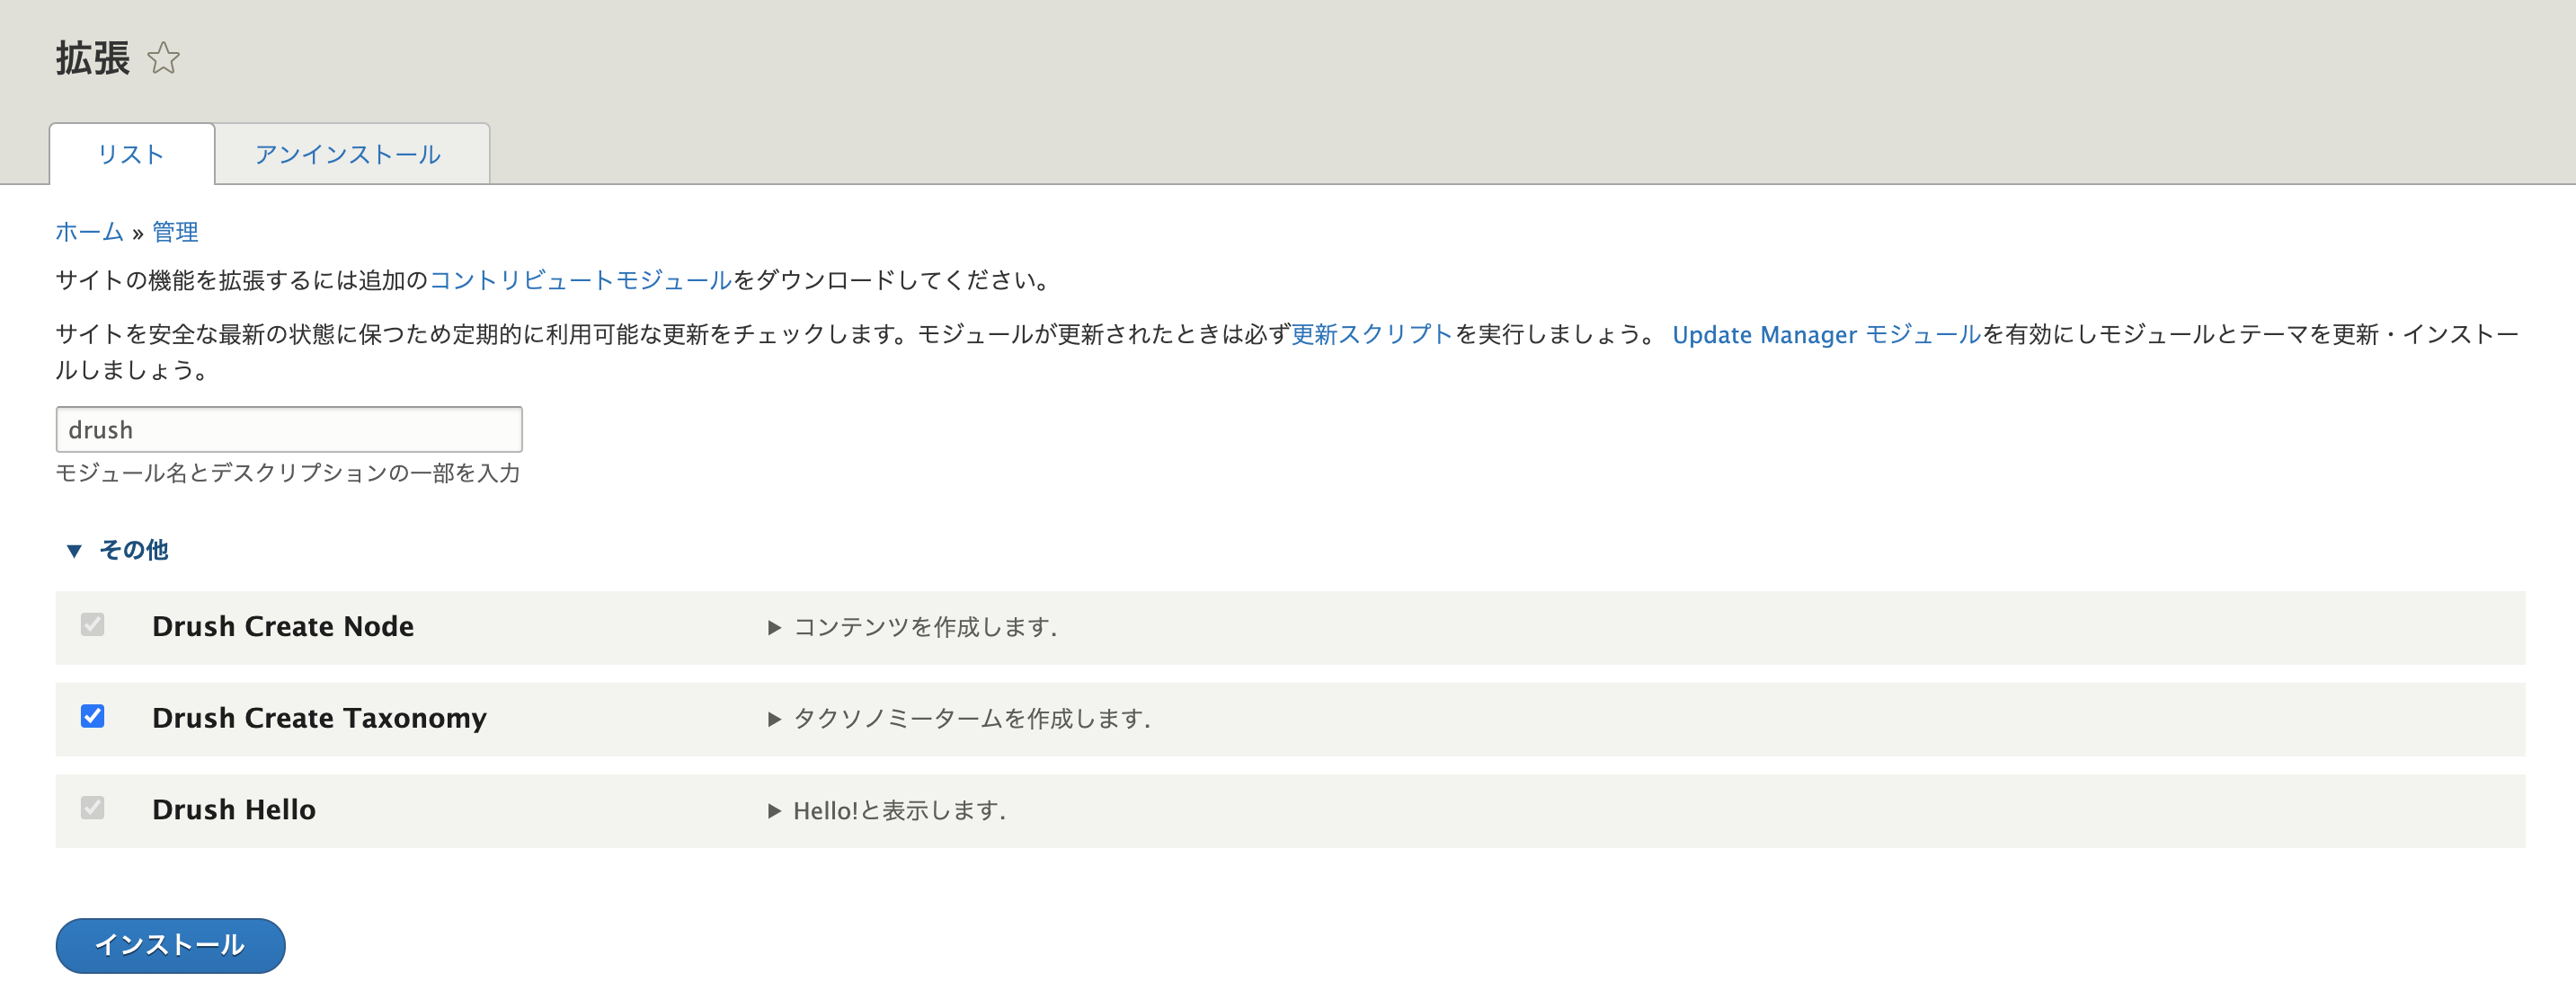This screenshot has height=999, width=2576.
Task: Click the Drush Create Taxonomy module name
Action: tap(319, 718)
